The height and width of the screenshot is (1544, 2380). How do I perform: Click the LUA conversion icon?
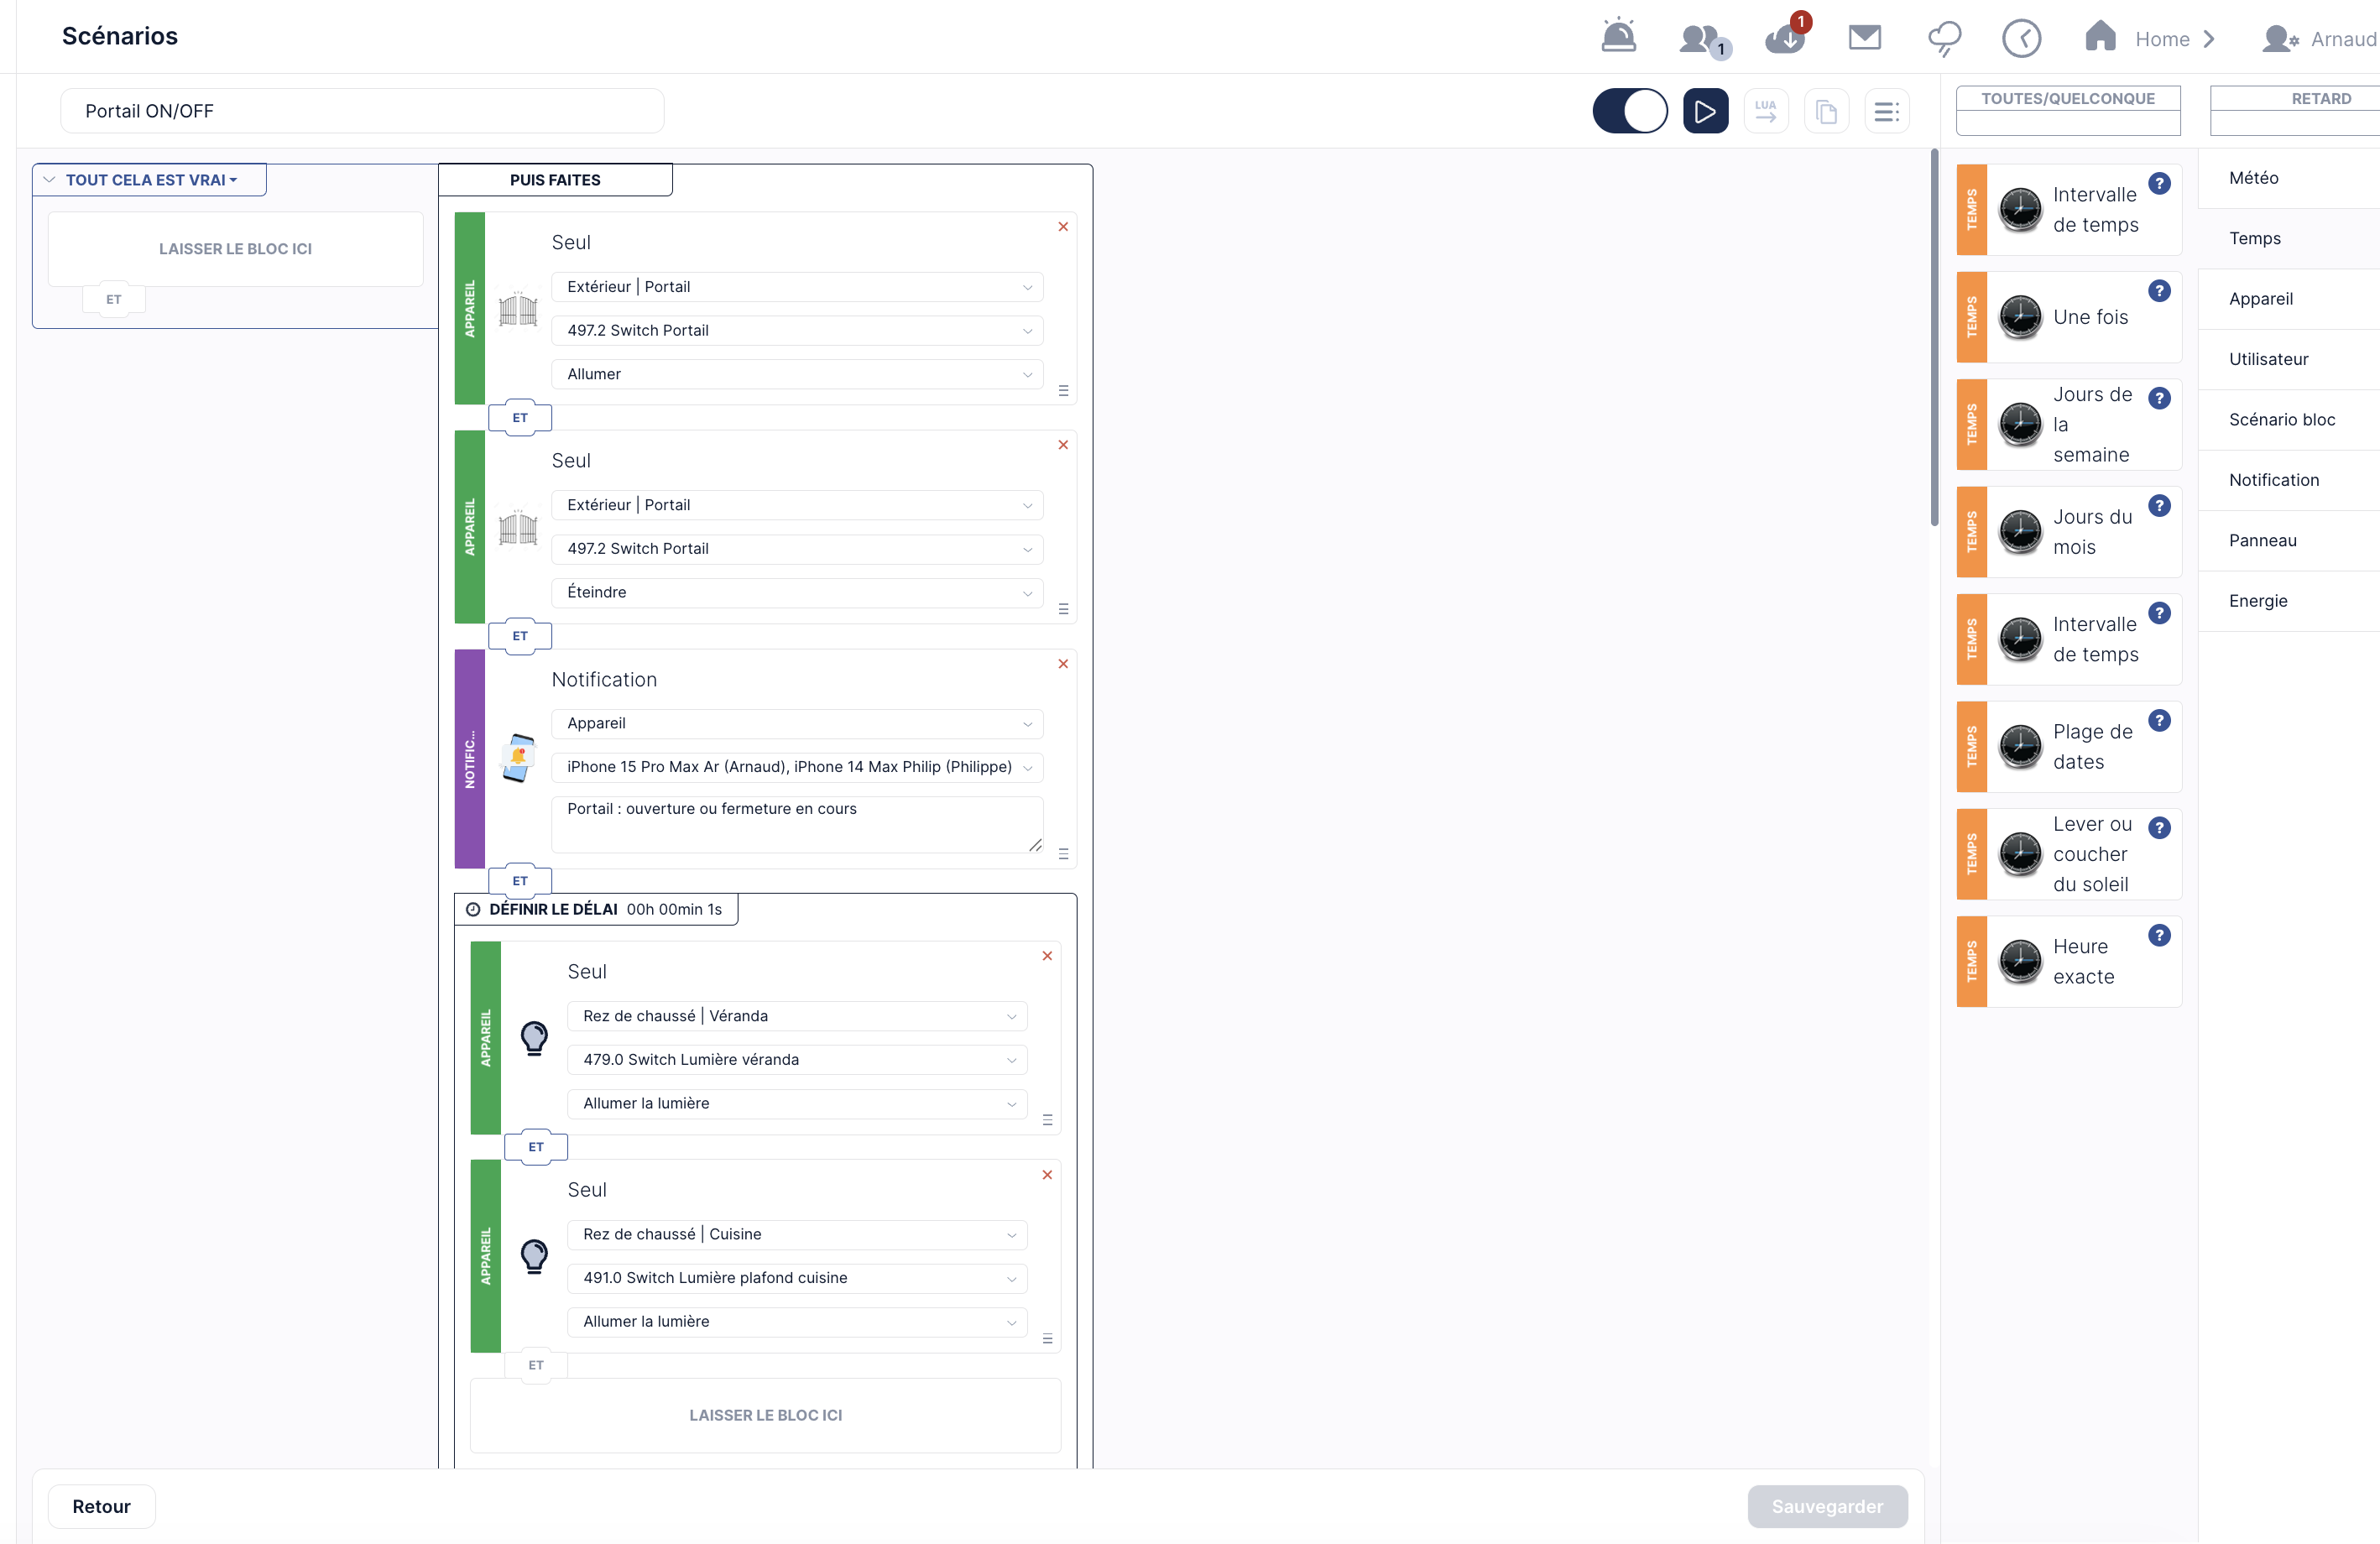(1766, 111)
